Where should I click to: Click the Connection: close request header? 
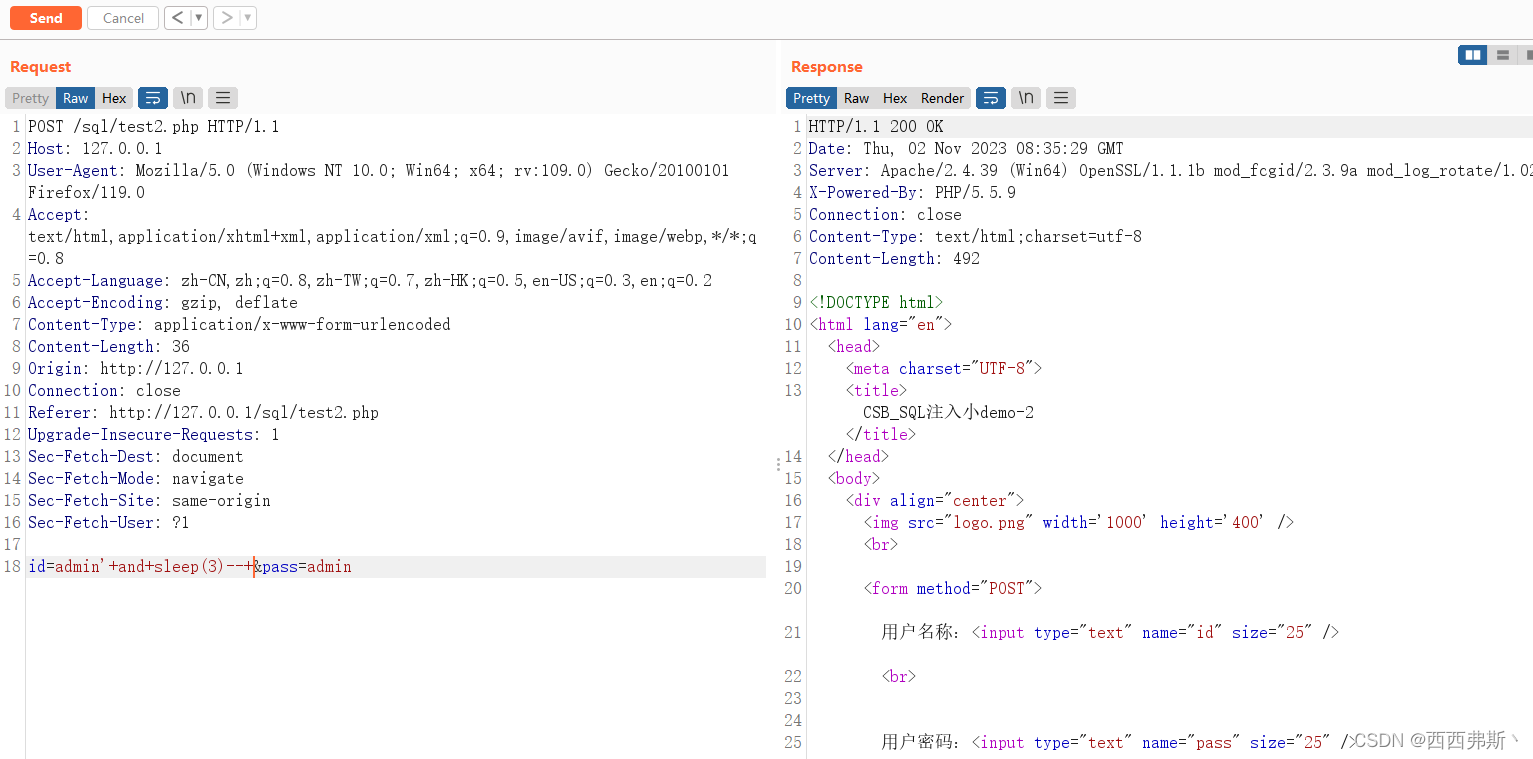(104, 391)
